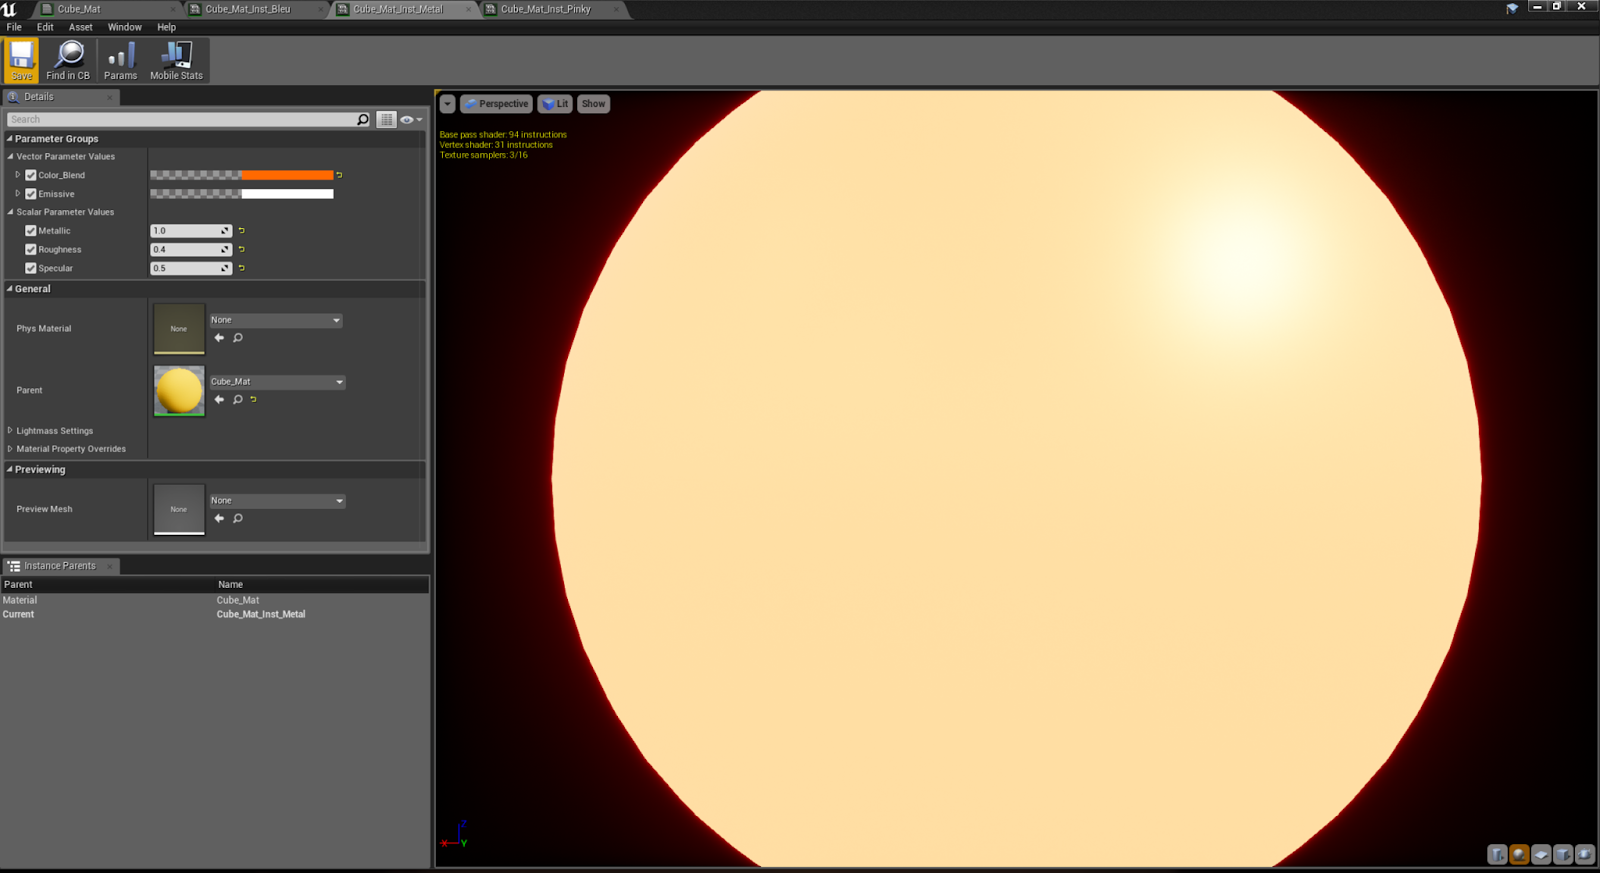The width and height of the screenshot is (1600, 873).
Task: Reset Metallic to default value
Action: pos(241,231)
